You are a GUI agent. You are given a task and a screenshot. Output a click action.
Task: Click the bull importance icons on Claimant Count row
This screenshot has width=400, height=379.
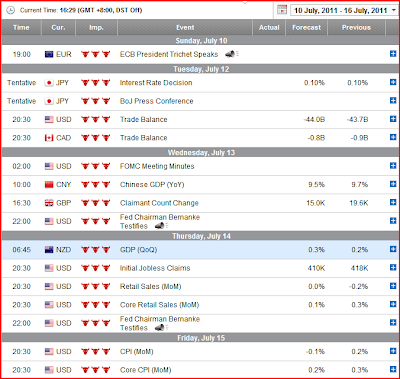click(x=96, y=203)
